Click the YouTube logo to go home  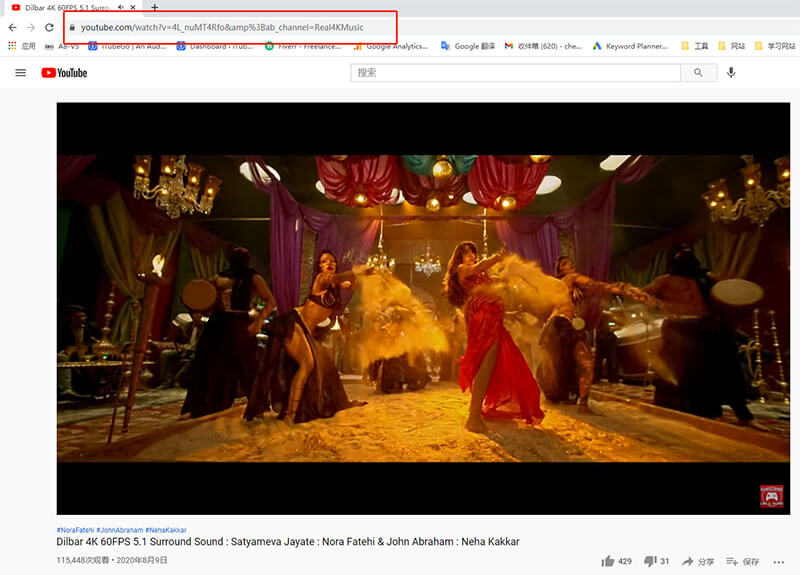[64, 73]
